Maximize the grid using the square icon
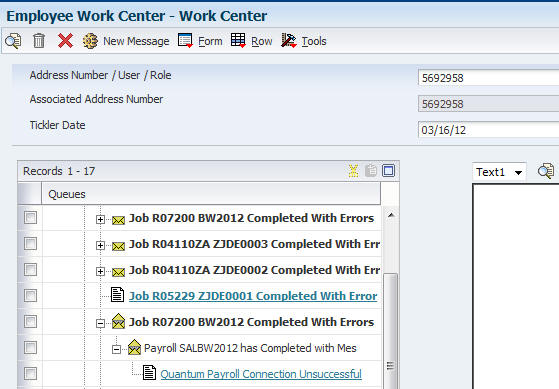Image resolution: width=559 pixels, height=389 pixels. point(388,171)
